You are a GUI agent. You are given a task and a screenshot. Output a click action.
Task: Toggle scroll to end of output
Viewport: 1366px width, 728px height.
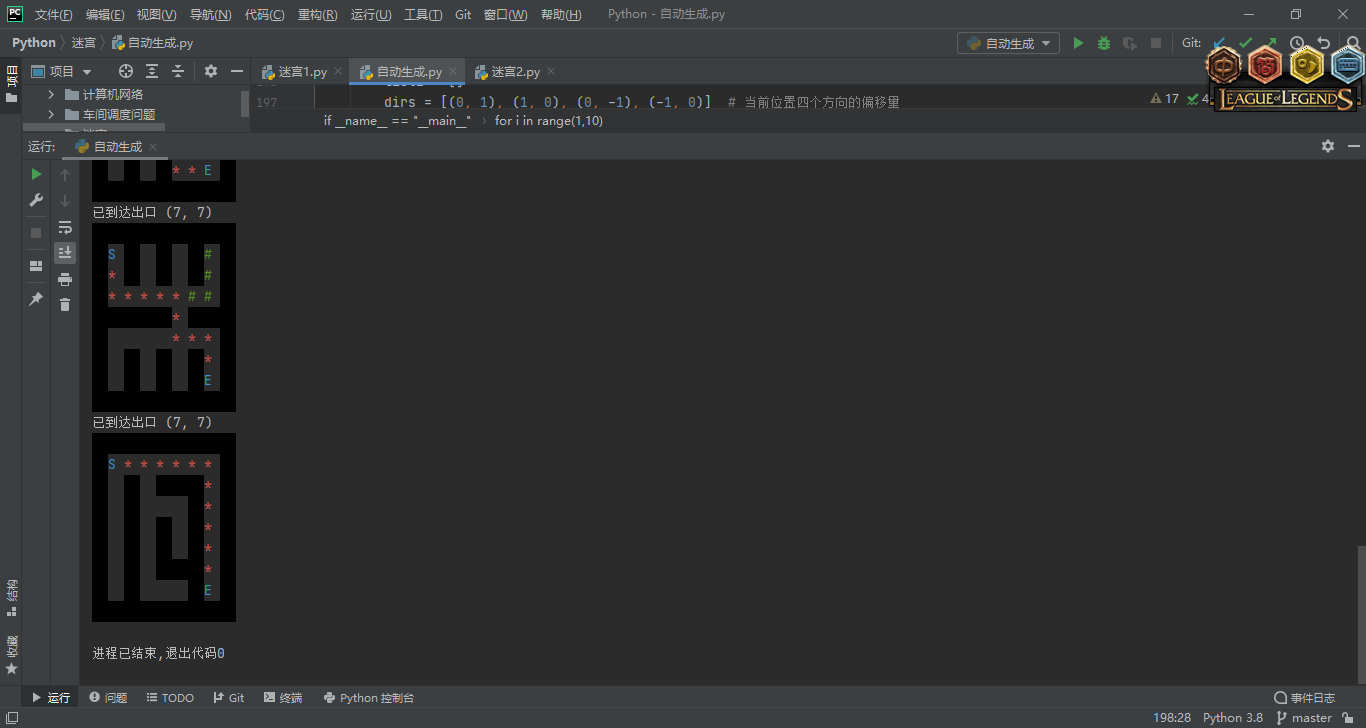[65, 253]
